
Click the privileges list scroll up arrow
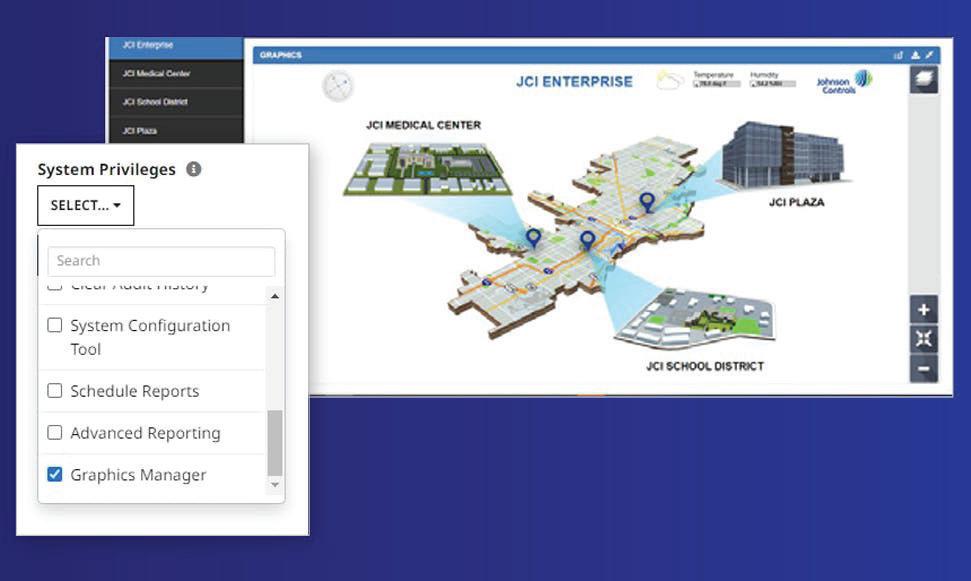point(275,297)
